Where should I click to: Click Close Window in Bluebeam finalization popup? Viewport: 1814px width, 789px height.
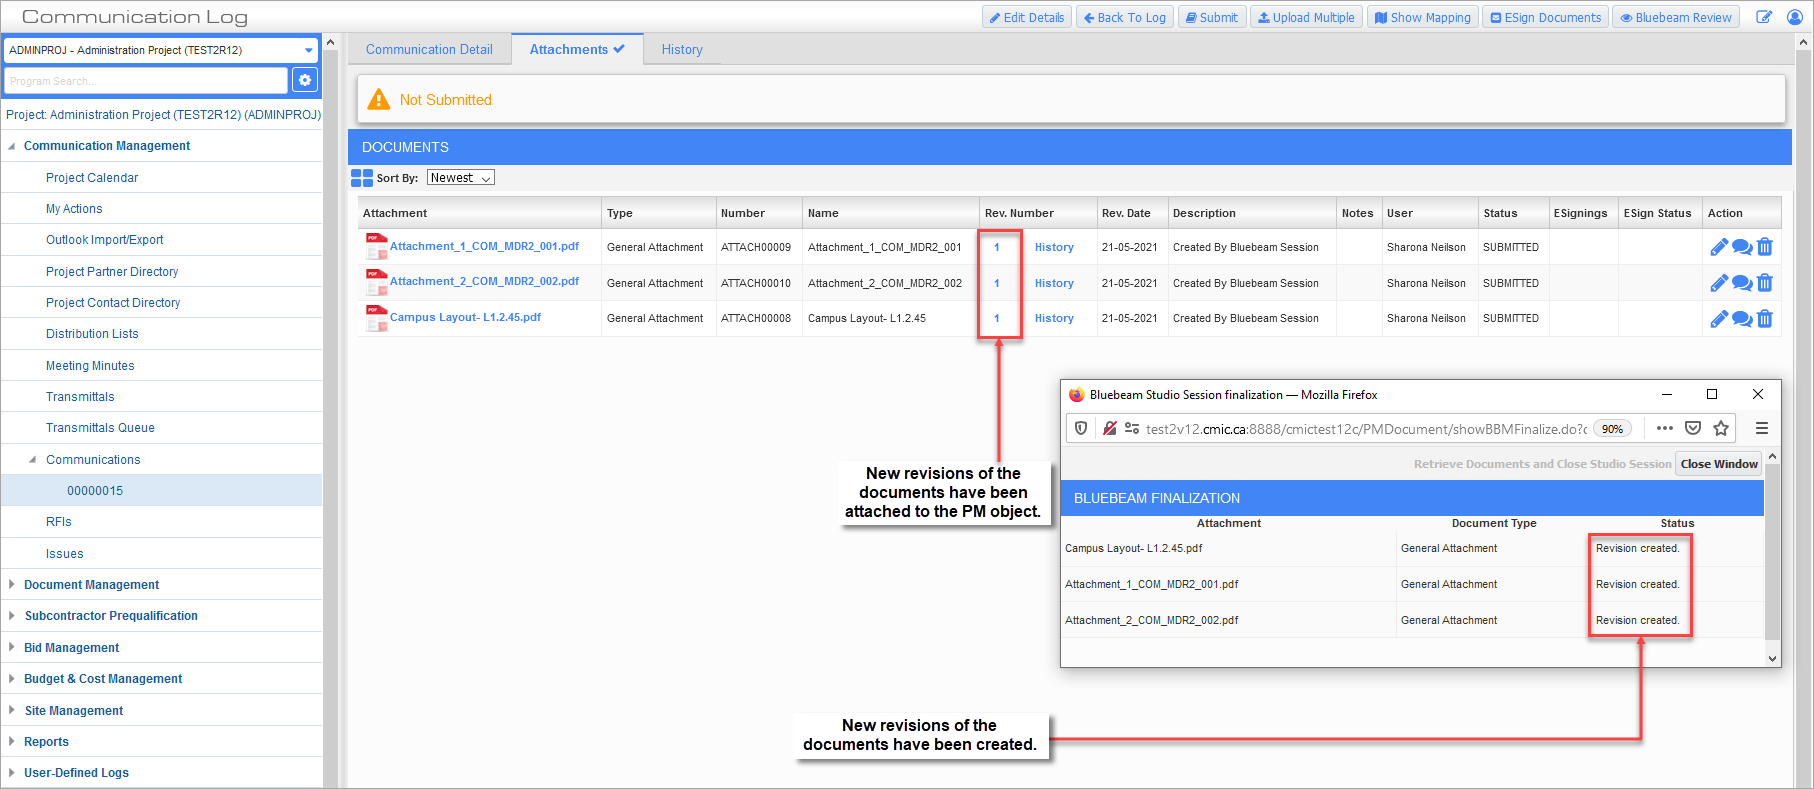tap(1719, 464)
